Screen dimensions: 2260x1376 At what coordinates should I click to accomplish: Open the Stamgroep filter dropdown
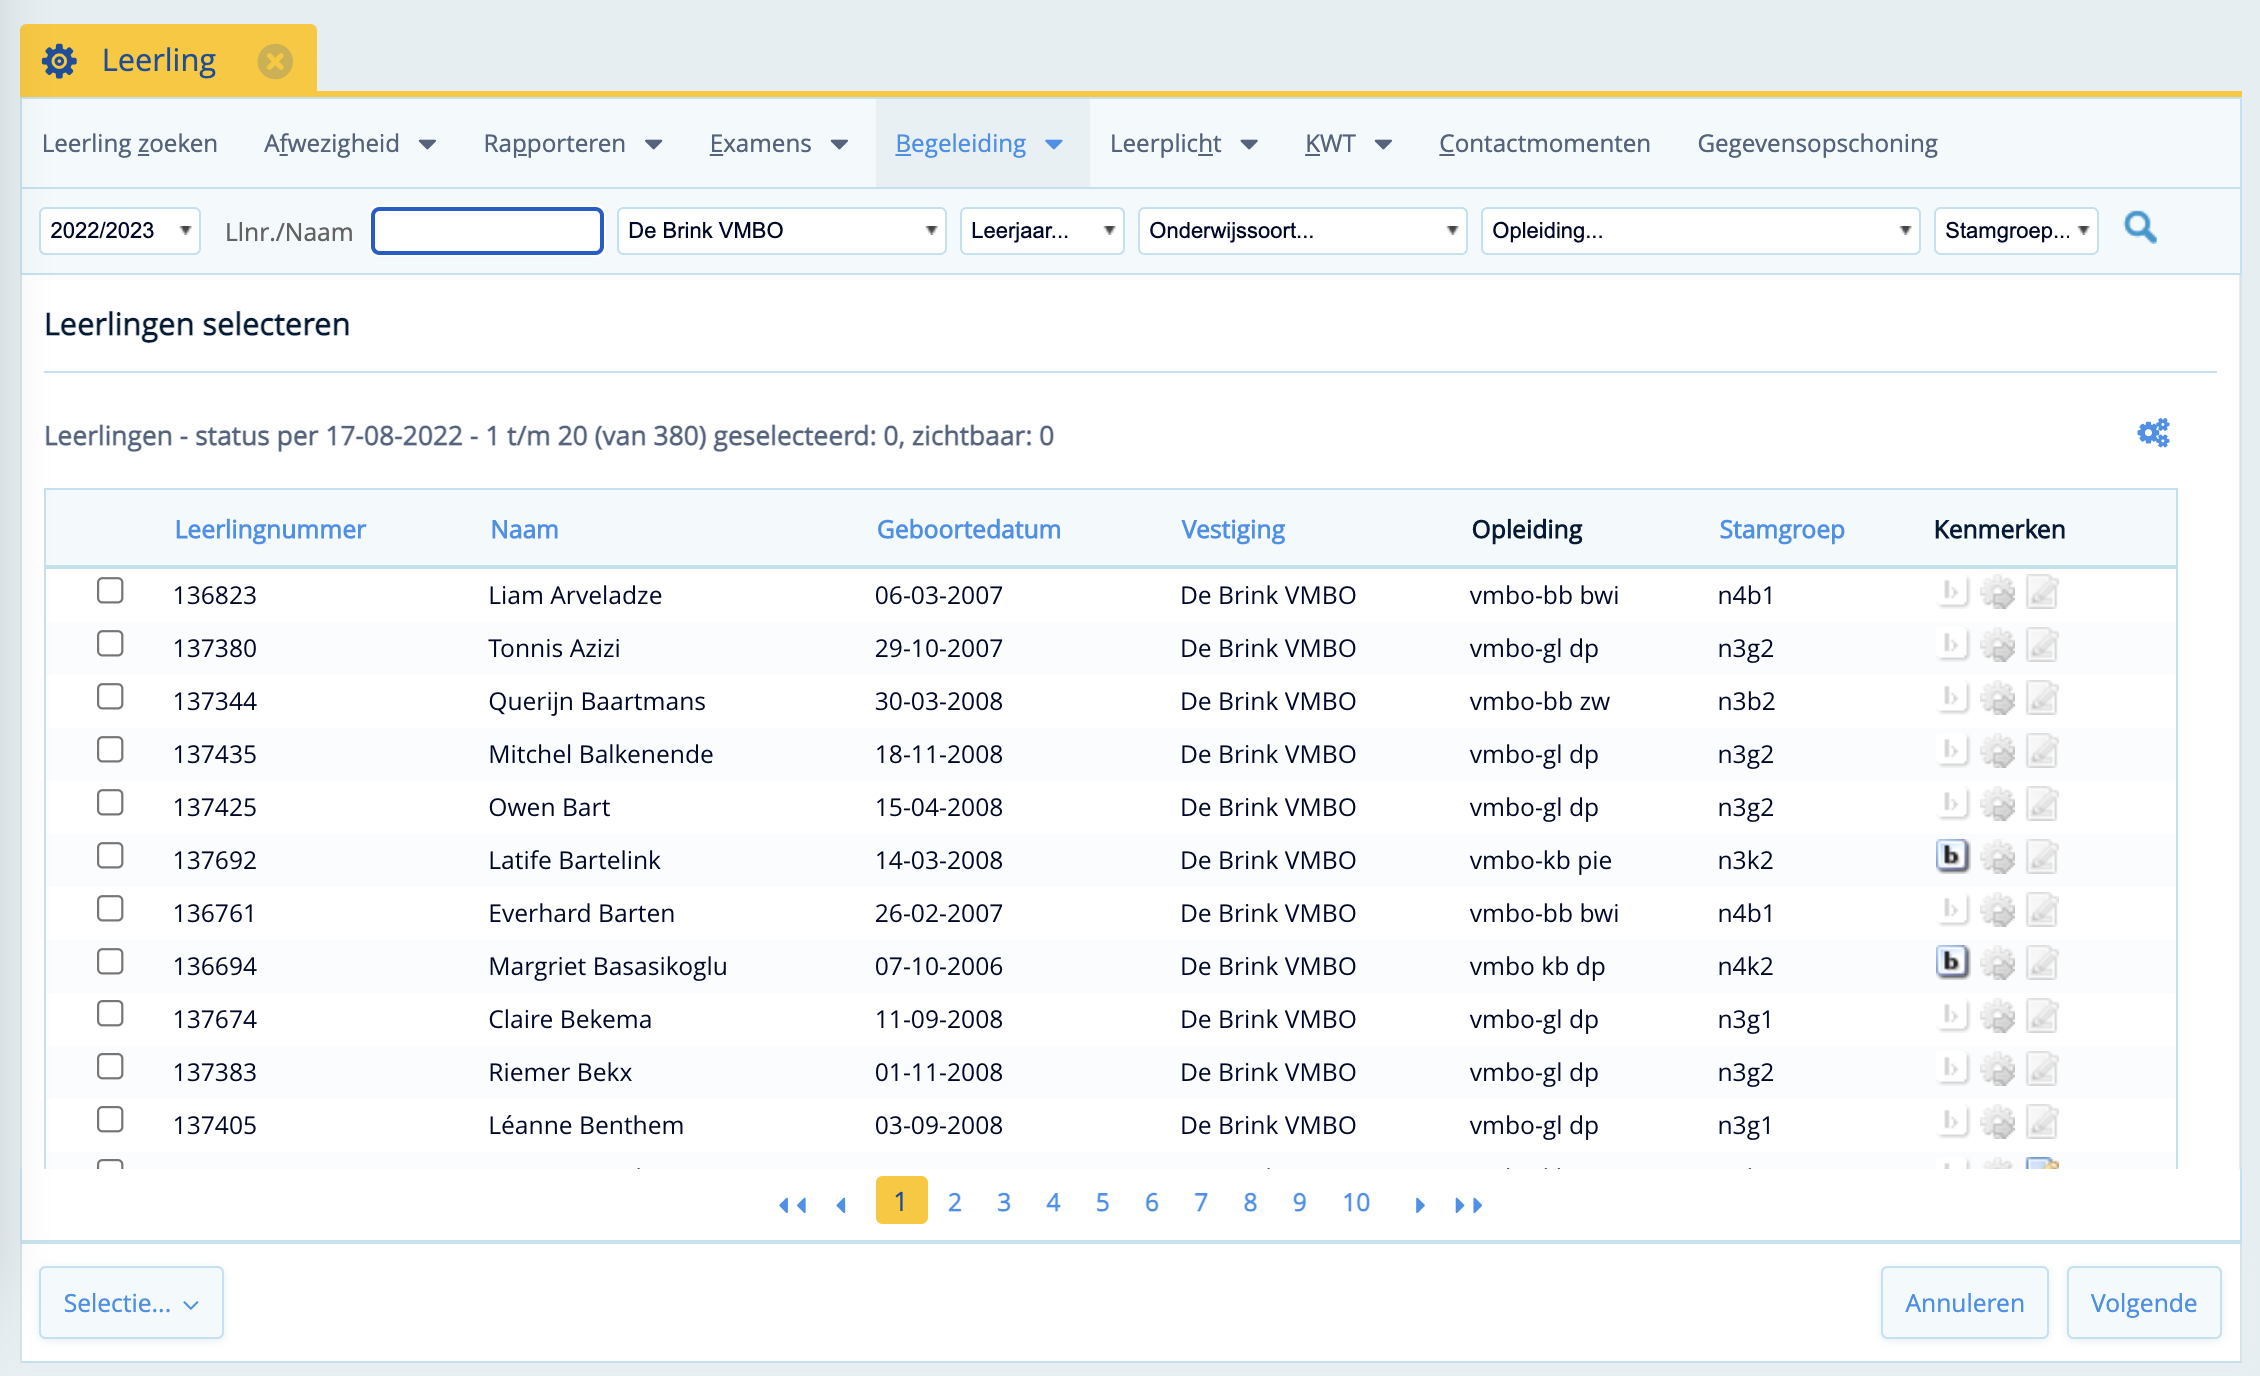[x=2016, y=231]
